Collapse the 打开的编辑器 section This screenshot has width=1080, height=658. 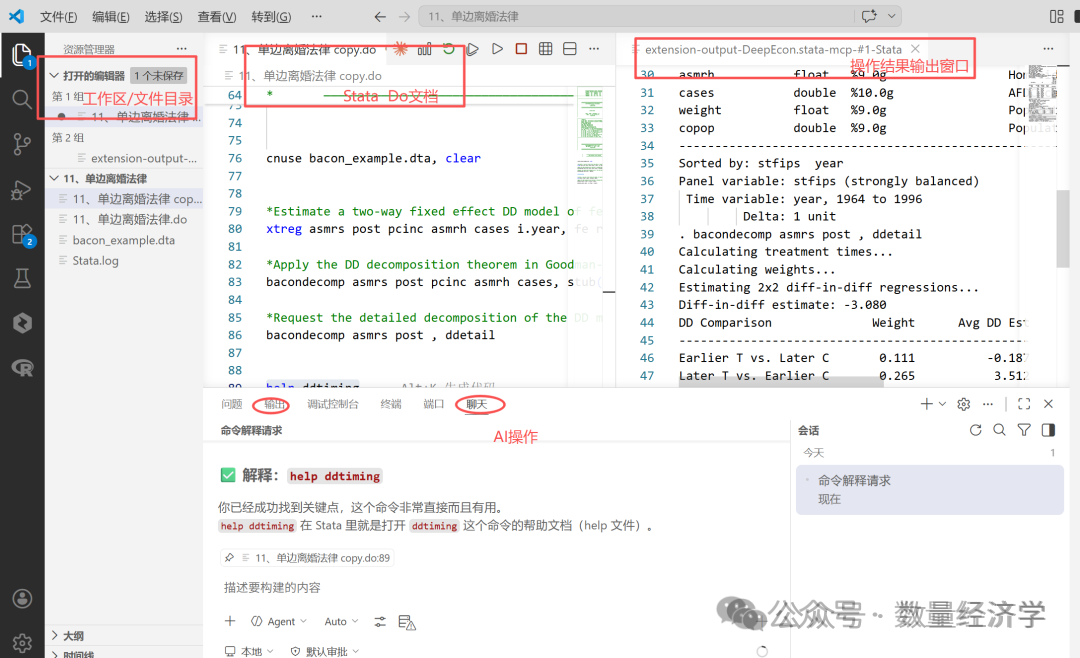54,75
